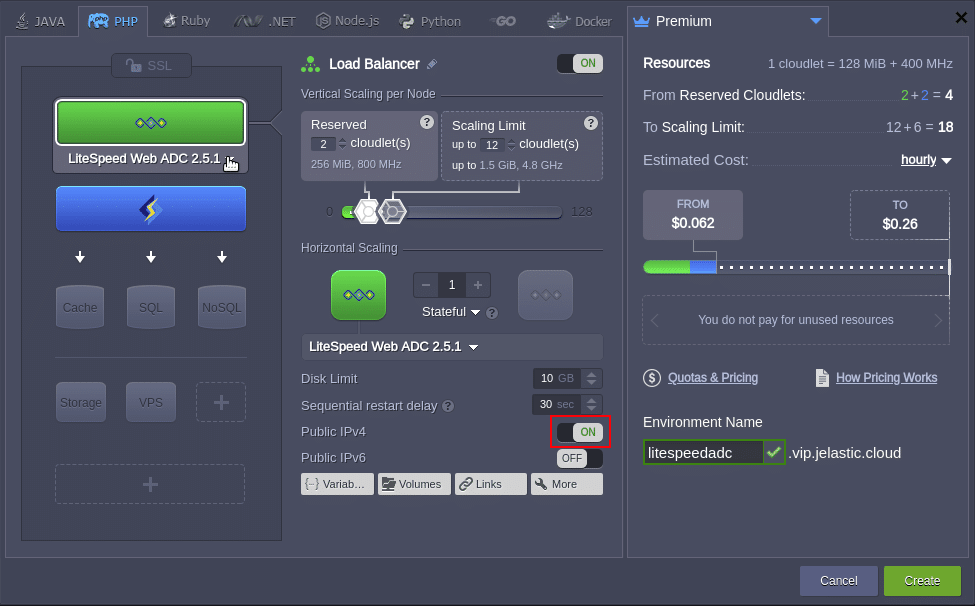This screenshot has height=606, width=975.
Task: Select the blue LiteSpeed application server block
Action: click(x=151, y=209)
